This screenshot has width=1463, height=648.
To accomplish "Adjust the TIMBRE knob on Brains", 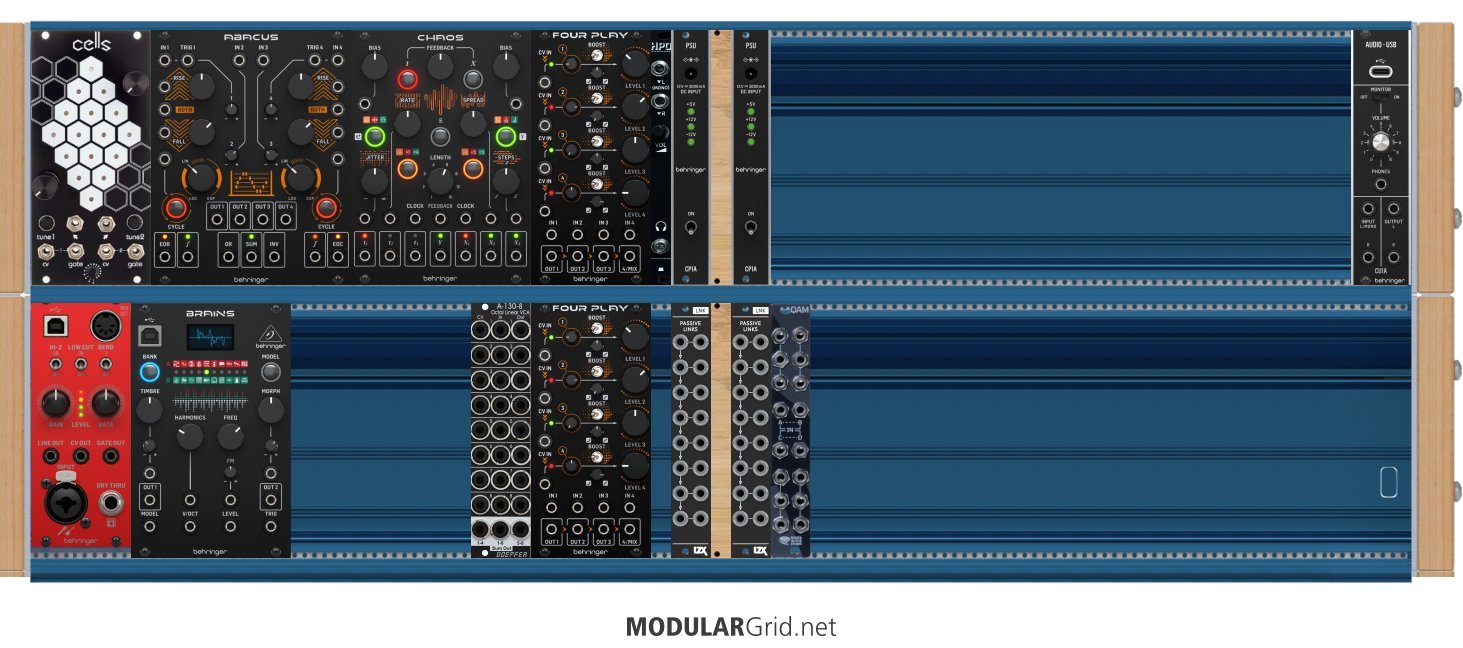I will coord(149,410).
